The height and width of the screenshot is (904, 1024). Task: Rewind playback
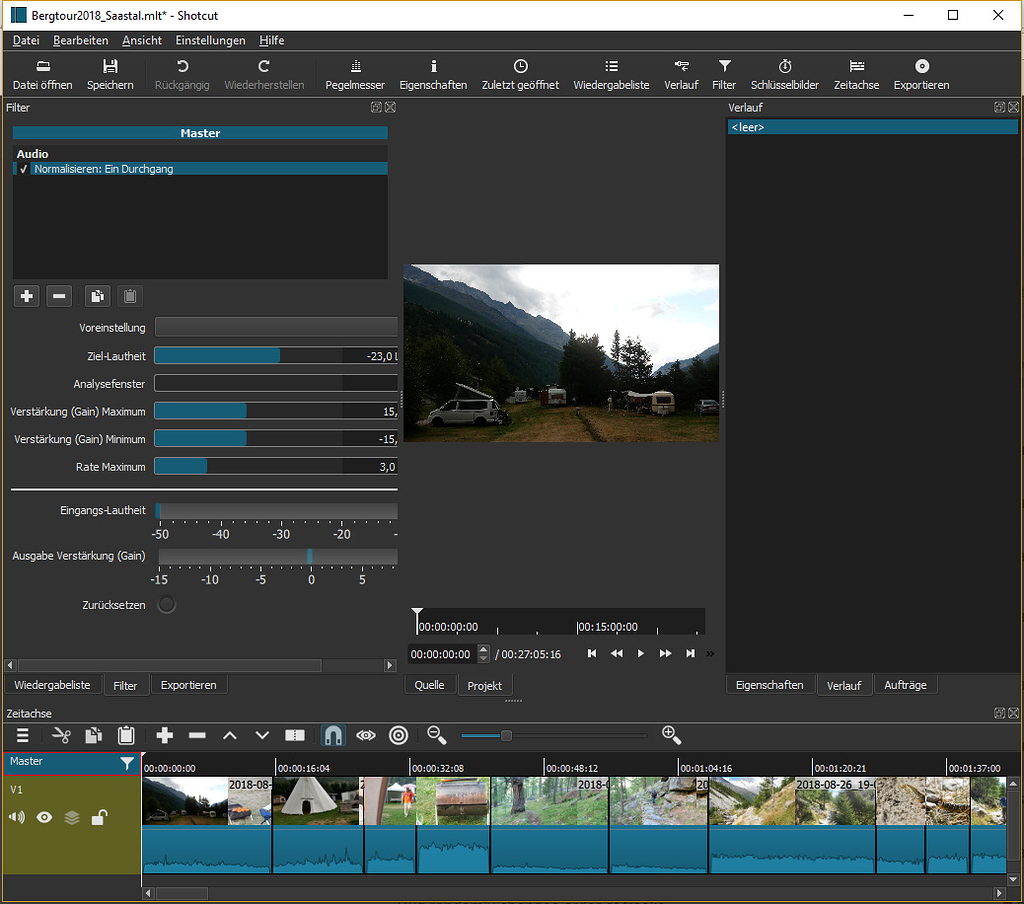(616, 653)
